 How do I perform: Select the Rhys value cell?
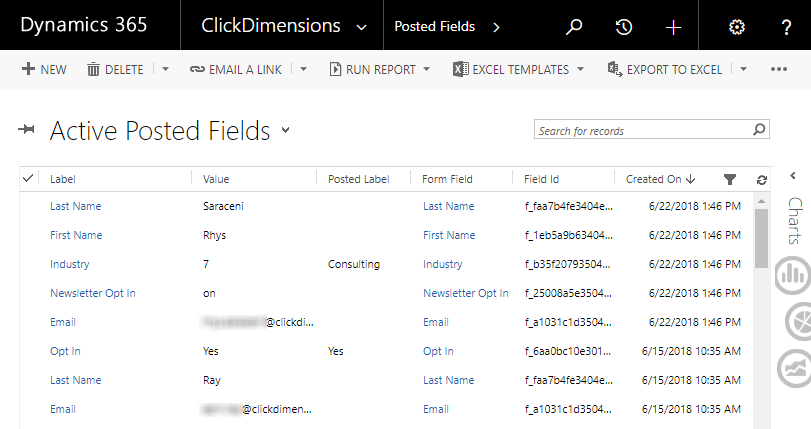(214, 235)
